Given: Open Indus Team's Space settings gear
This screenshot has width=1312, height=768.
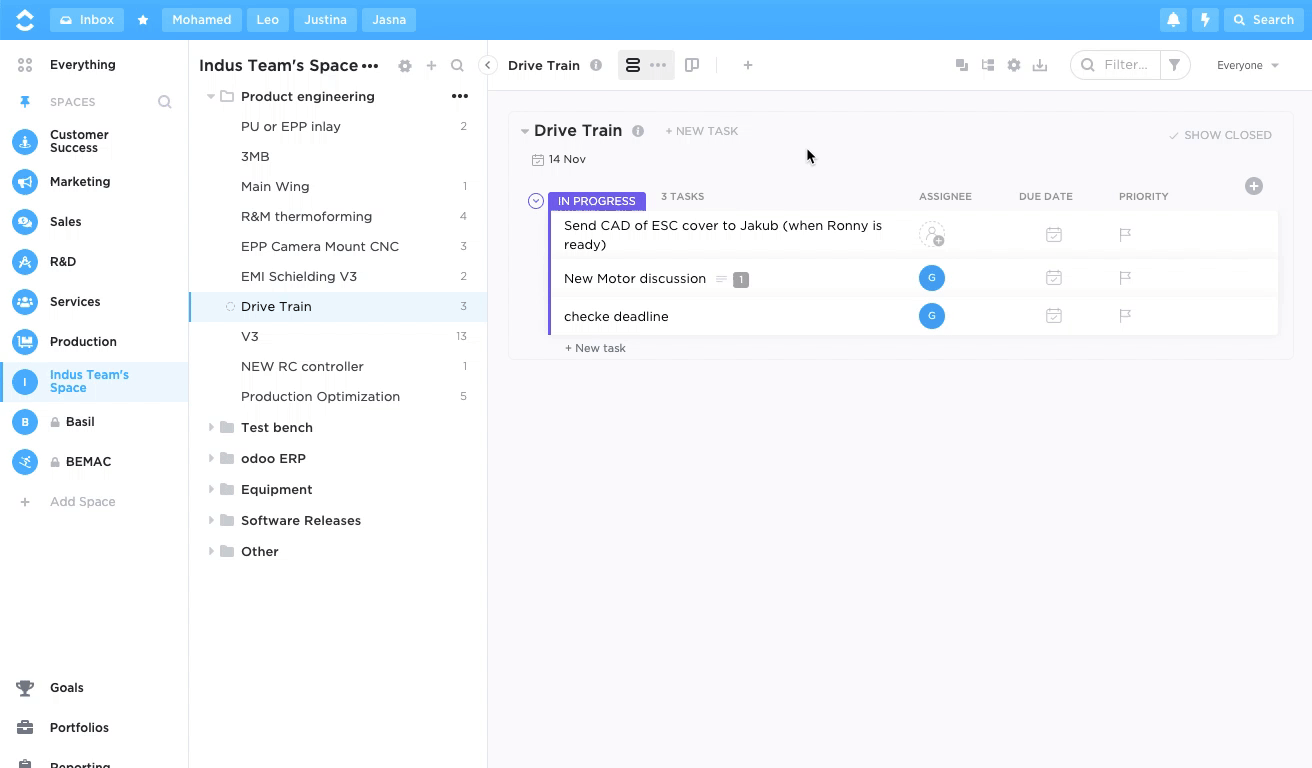Looking at the screenshot, I should click(x=404, y=66).
